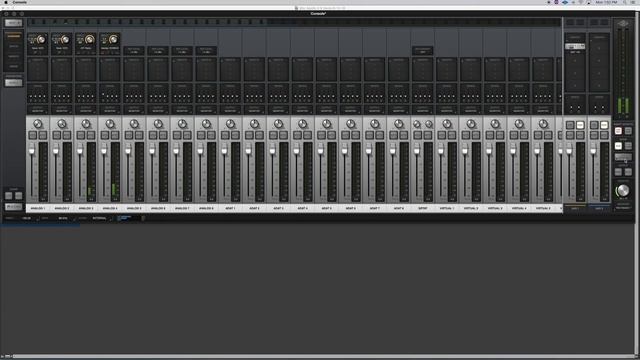Turn the left pan knob on S/PDIF strip
640x360 pixels.
[x=417, y=124]
